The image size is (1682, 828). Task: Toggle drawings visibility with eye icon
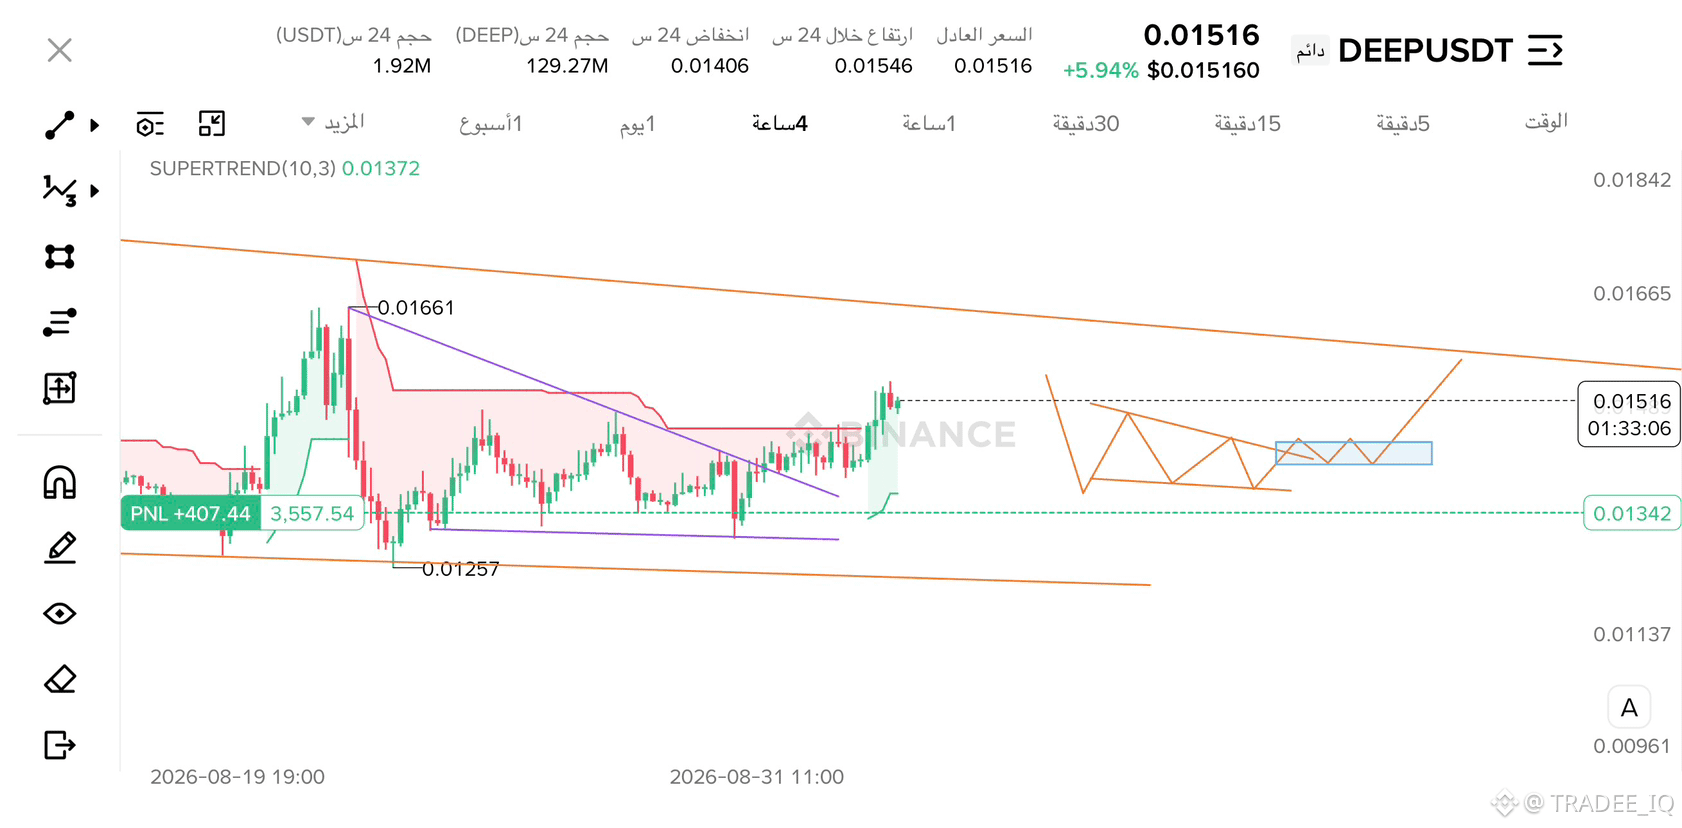(x=59, y=613)
